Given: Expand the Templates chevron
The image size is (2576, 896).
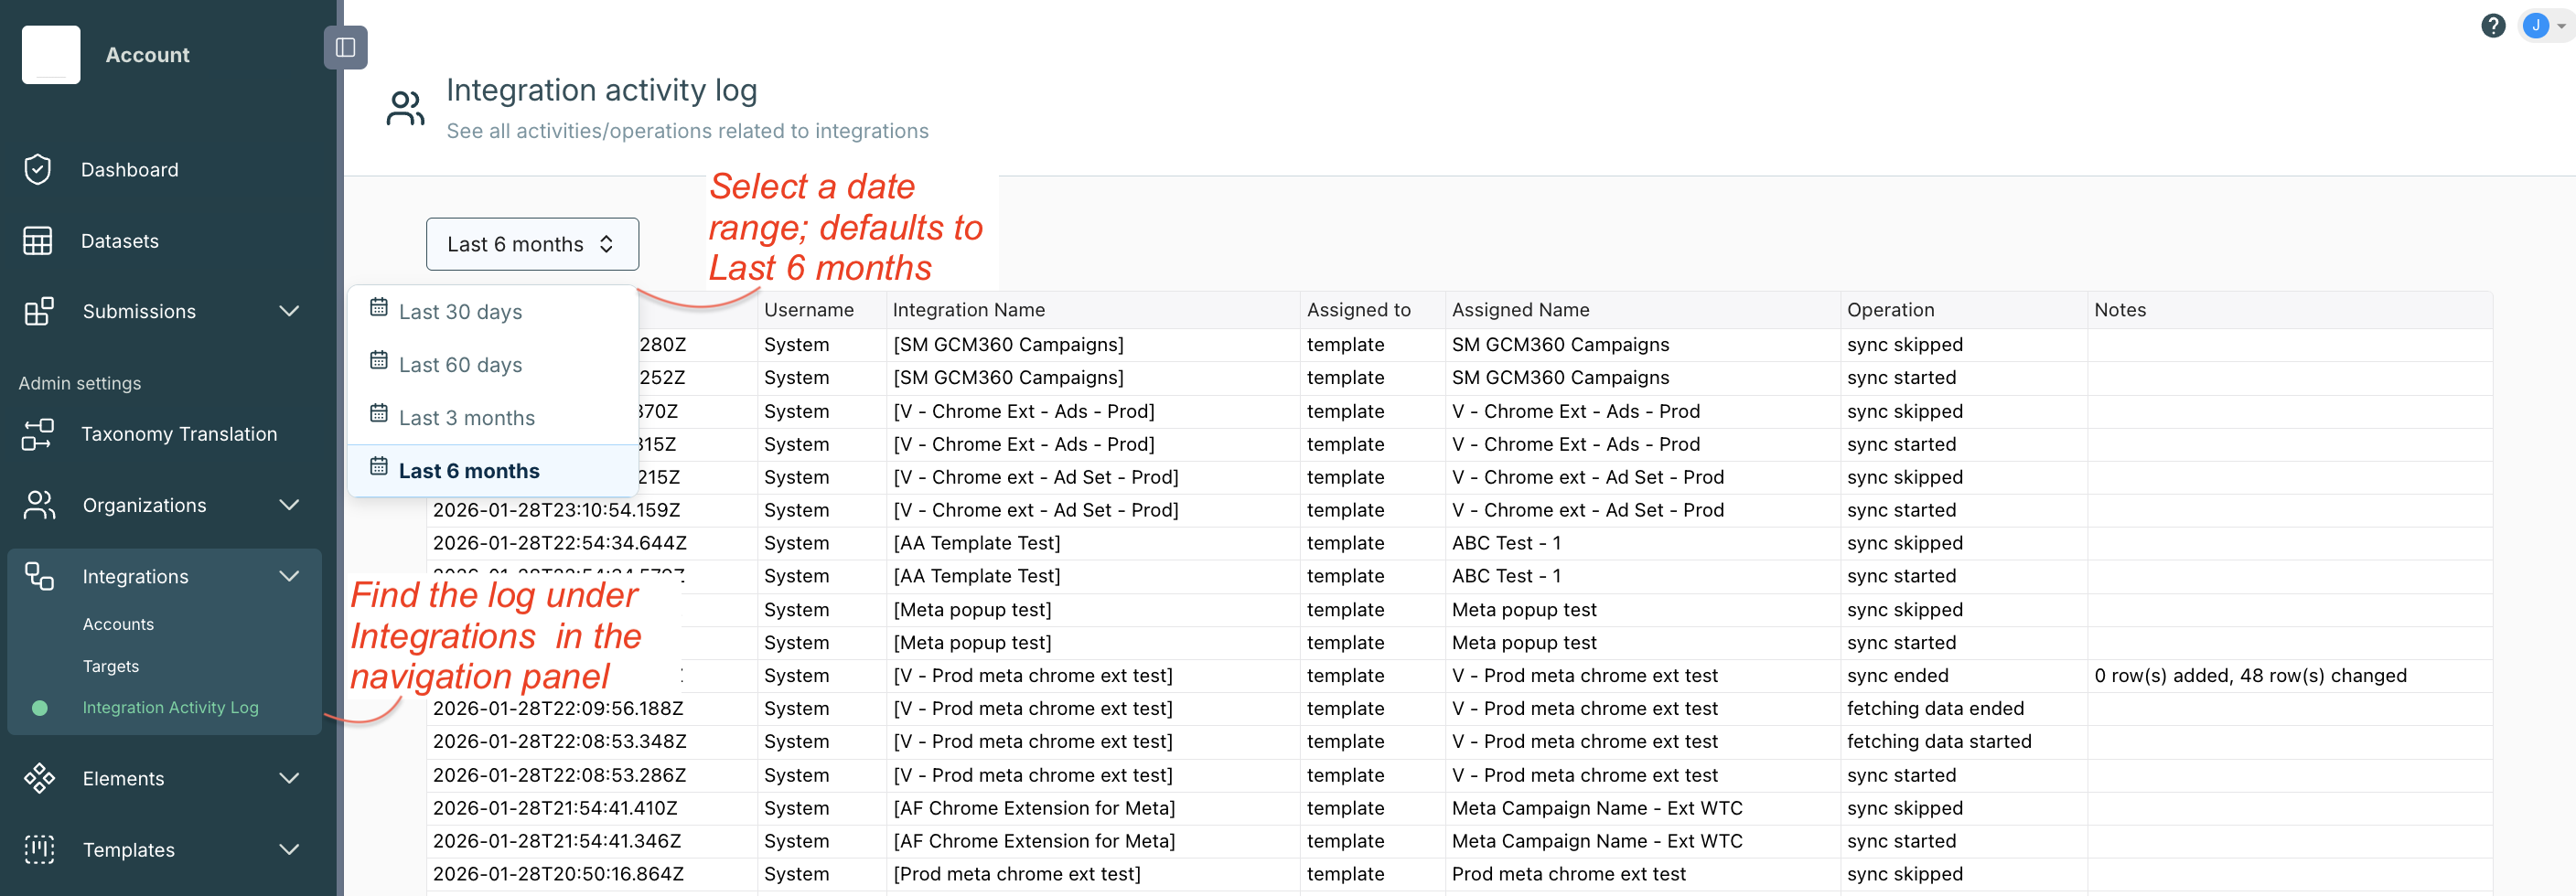Looking at the screenshot, I should [289, 849].
